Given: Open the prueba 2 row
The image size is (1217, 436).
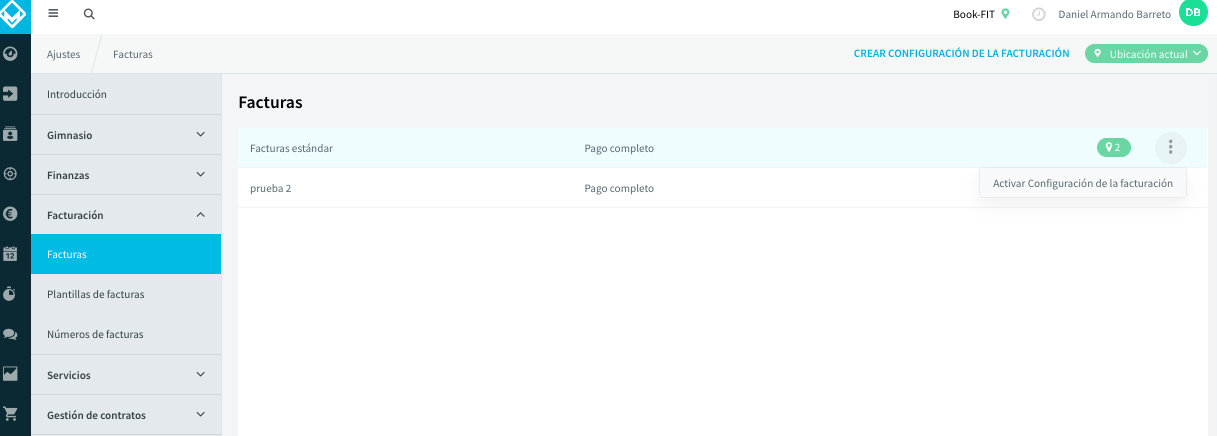Looking at the screenshot, I should (722, 188).
